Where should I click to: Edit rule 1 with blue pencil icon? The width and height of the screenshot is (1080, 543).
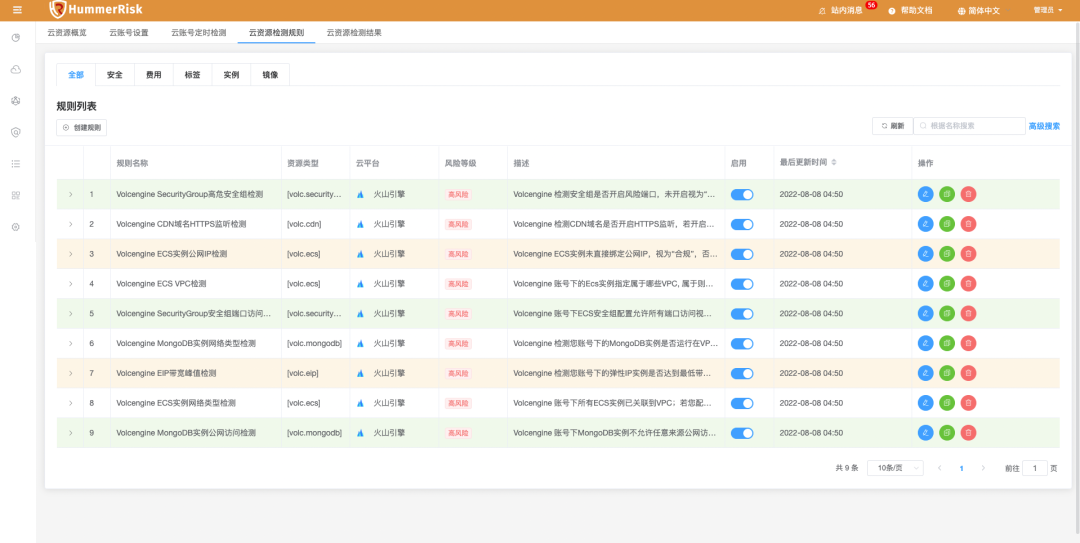(926, 194)
